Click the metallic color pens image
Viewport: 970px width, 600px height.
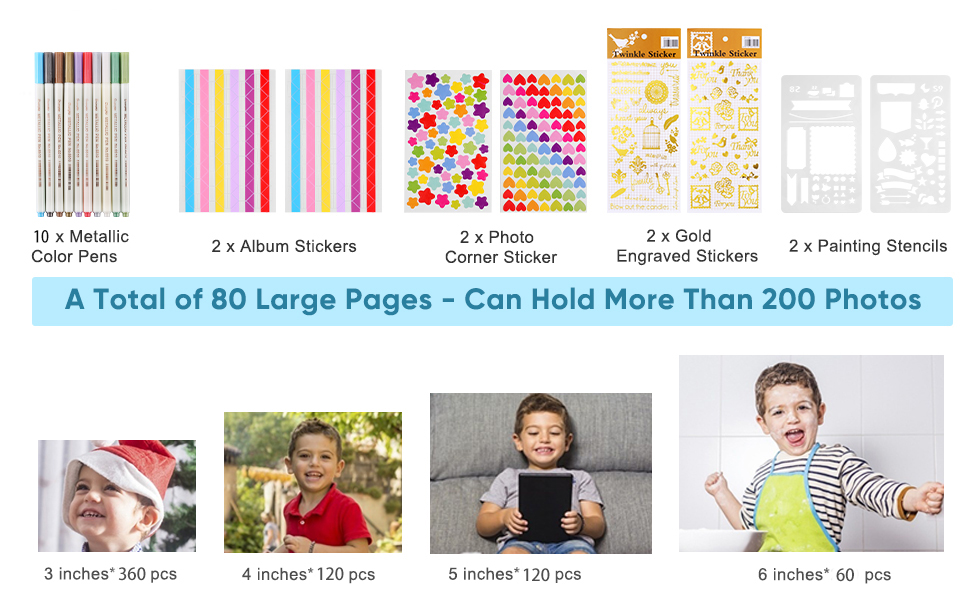pos(82,134)
